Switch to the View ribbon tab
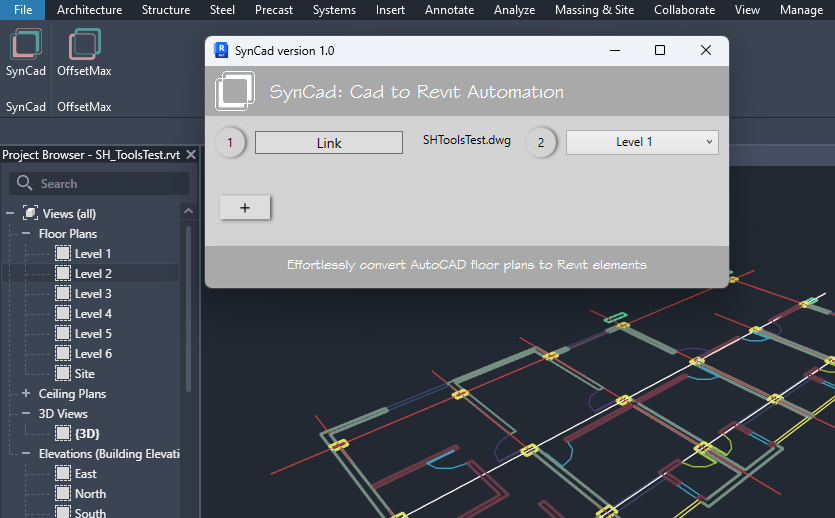 point(747,10)
